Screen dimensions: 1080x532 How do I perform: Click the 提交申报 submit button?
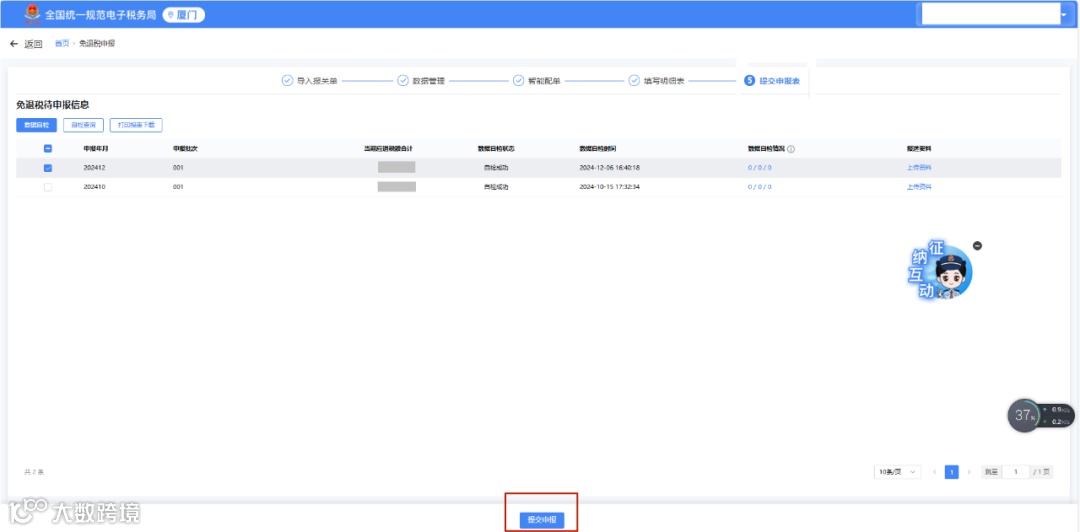[x=541, y=520]
